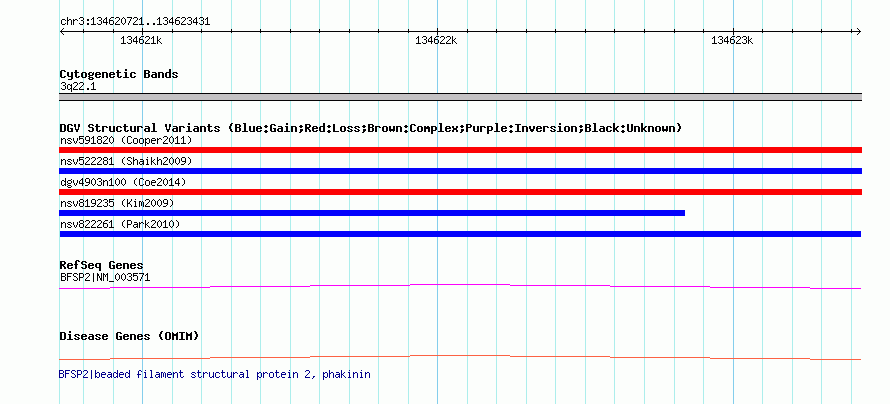This screenshot has width=890, height=404.
Task: Click the chr3:134620721..134623431 region label
Action: tap(135, 22)
